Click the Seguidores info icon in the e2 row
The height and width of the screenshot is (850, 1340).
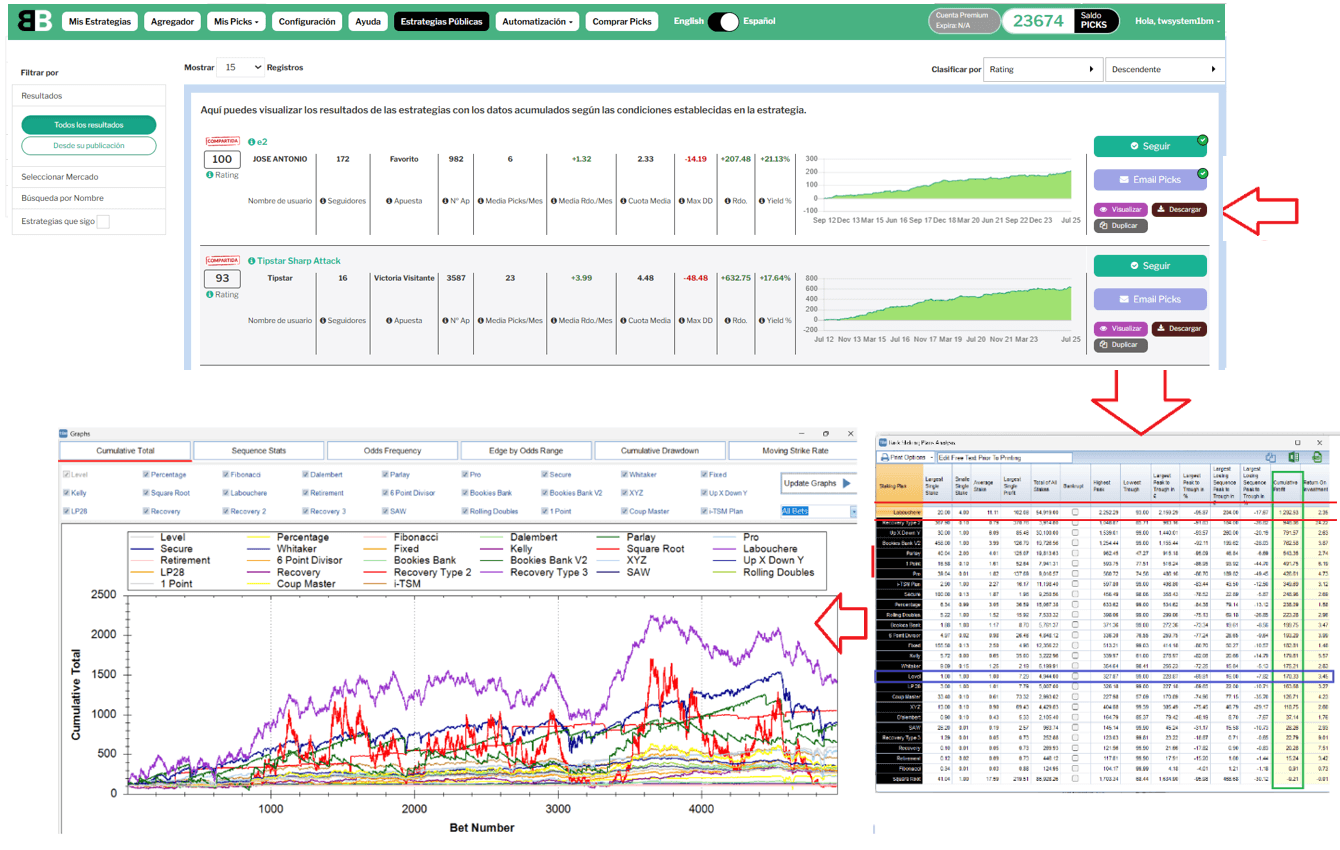(x=321, y=201)
